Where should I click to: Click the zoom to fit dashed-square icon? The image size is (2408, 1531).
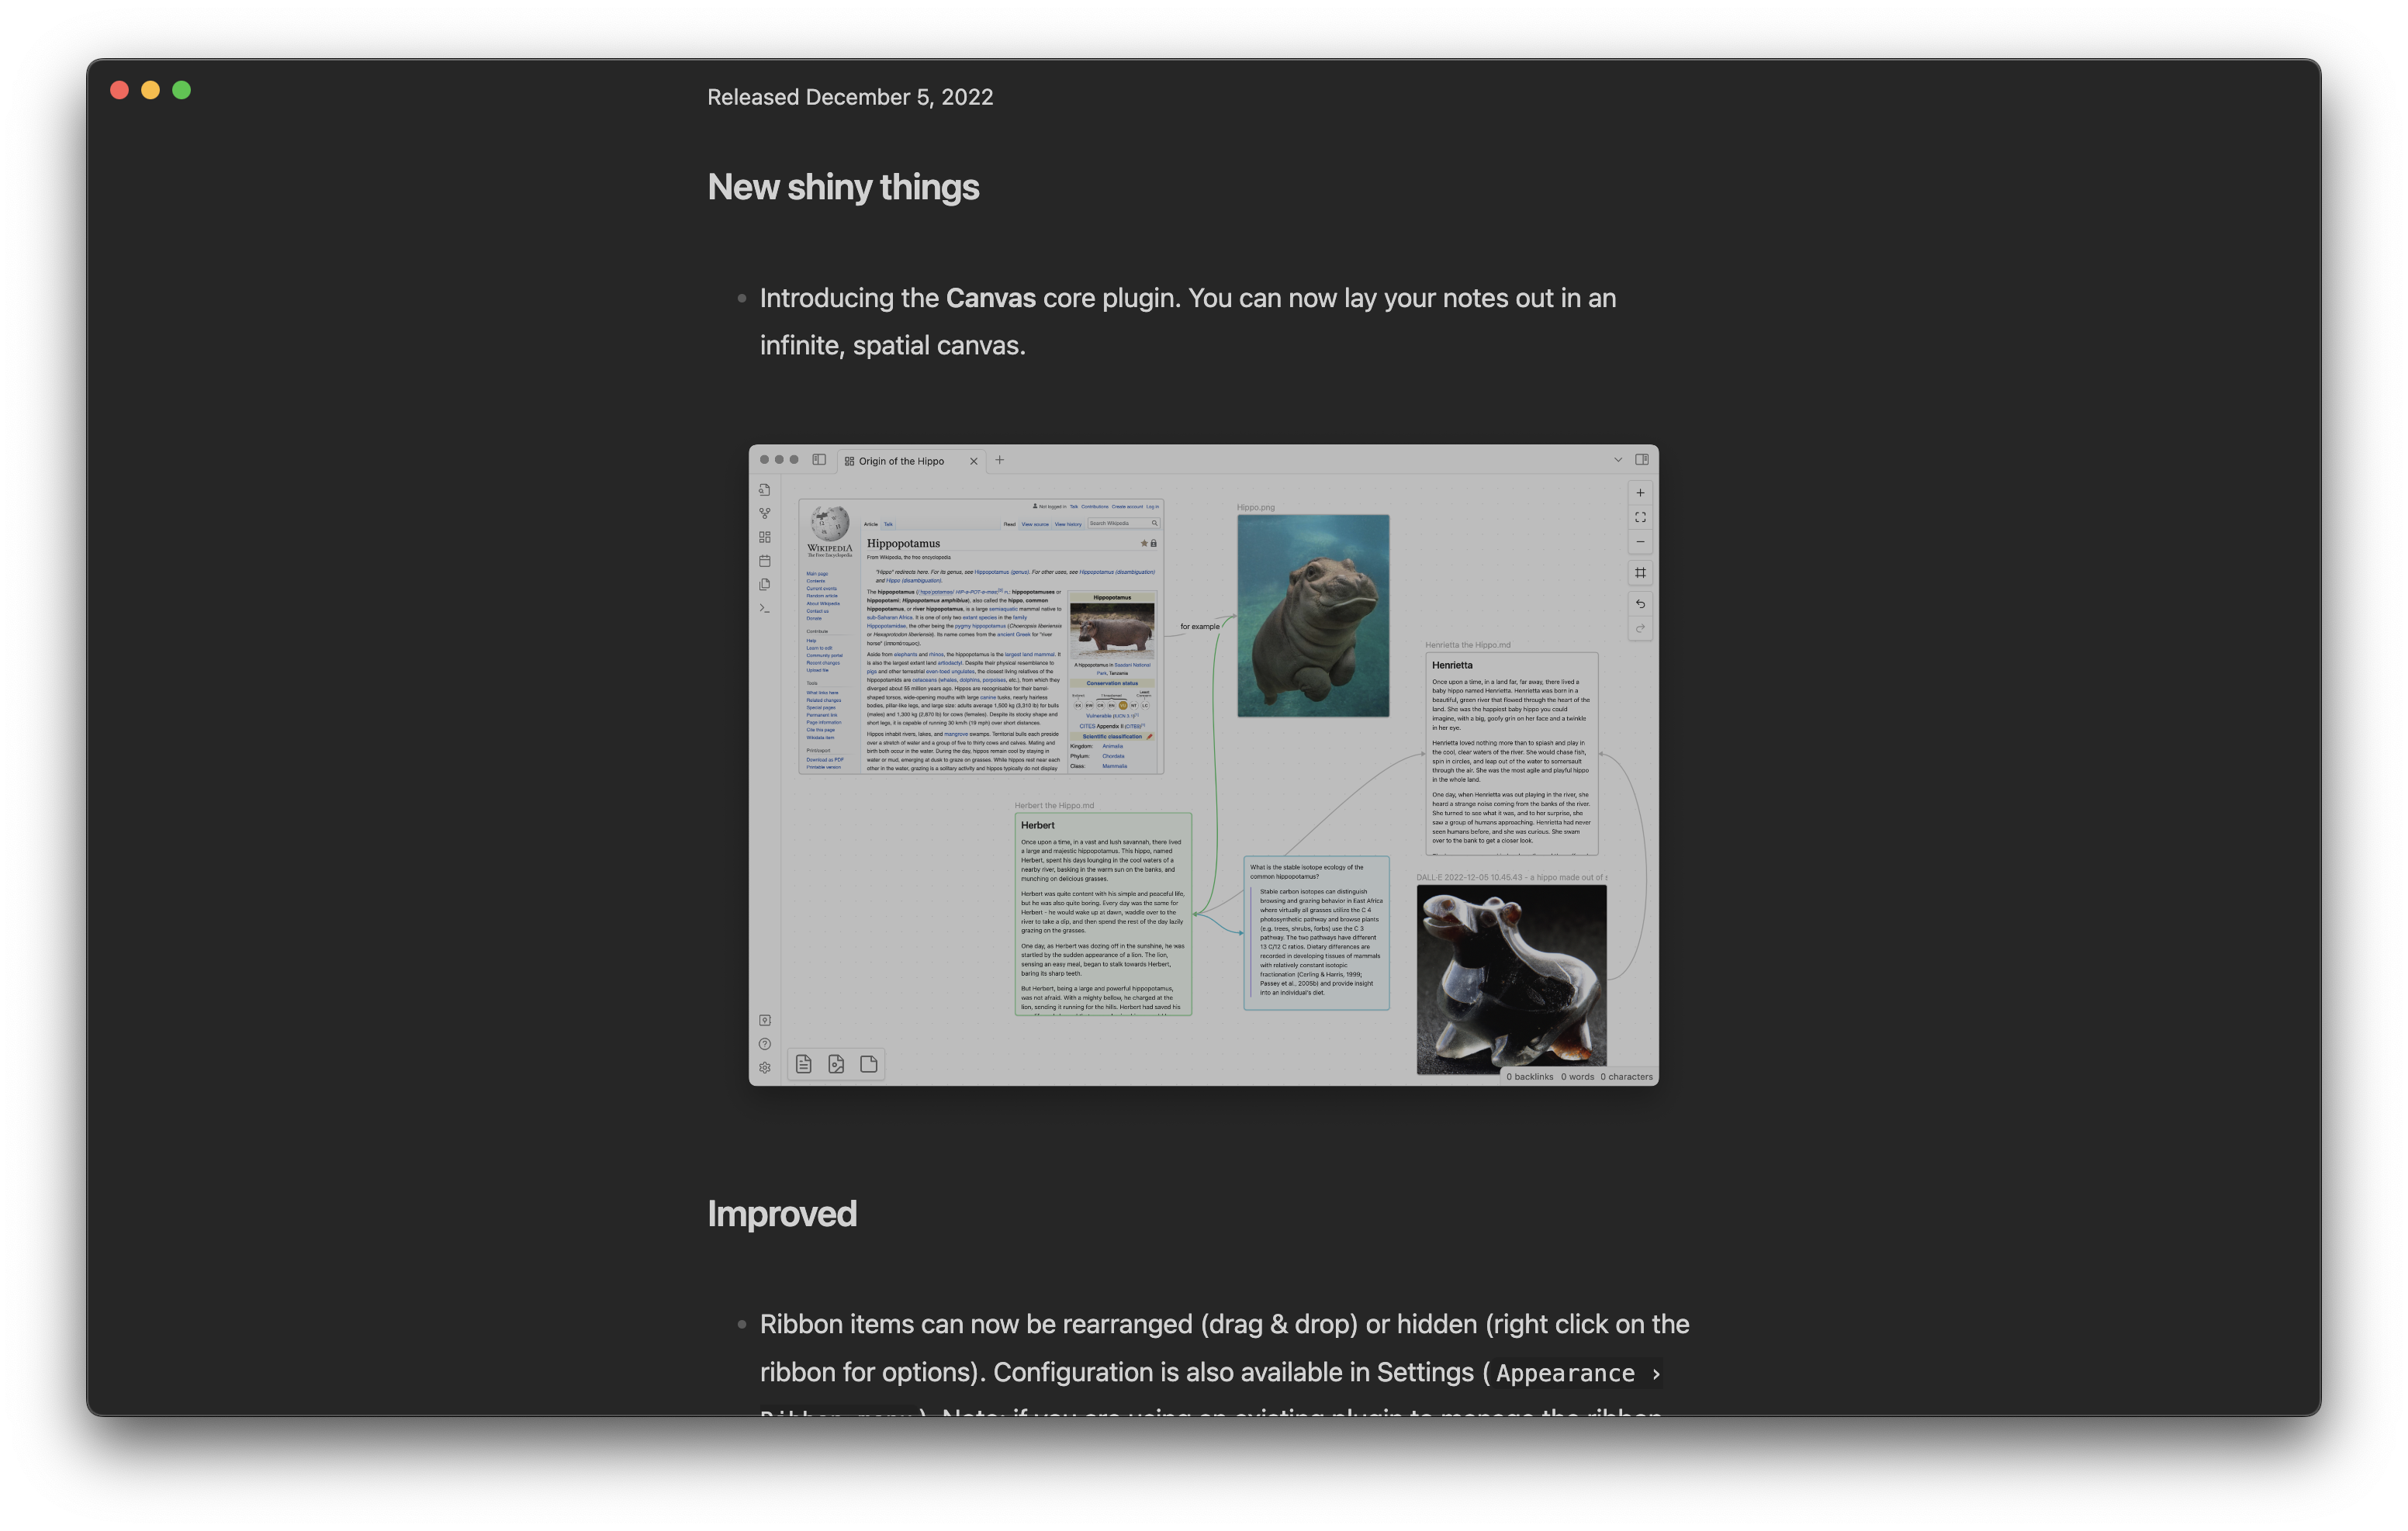1640,517
